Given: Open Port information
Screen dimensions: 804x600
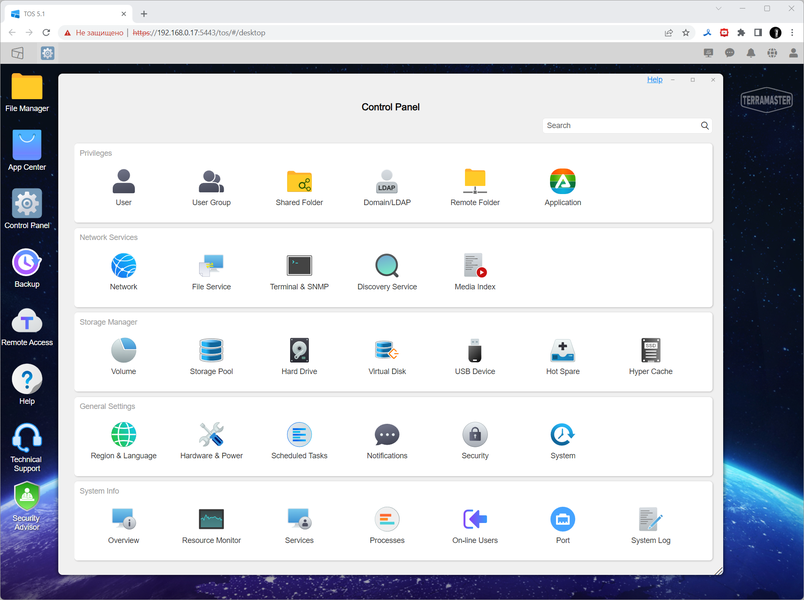Looking at the screenshot, I should pos(562,525).
